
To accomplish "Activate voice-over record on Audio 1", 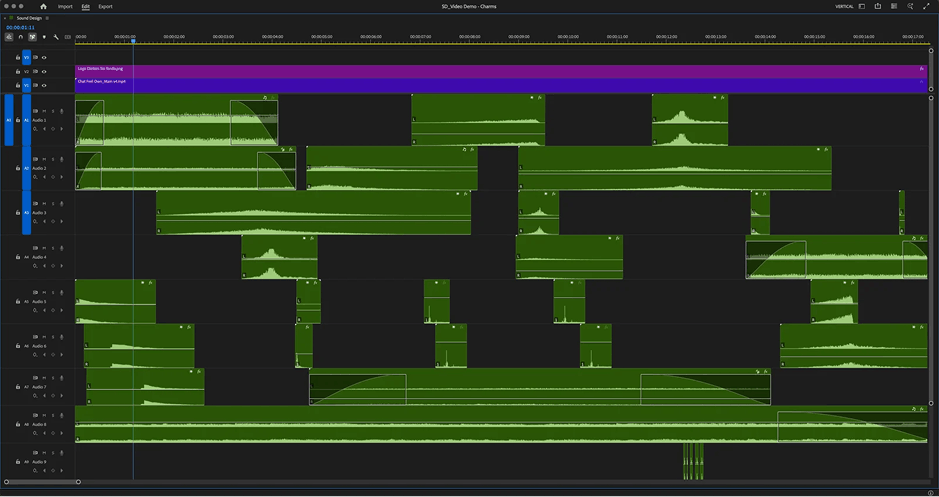I will click(x=62, y=111).
